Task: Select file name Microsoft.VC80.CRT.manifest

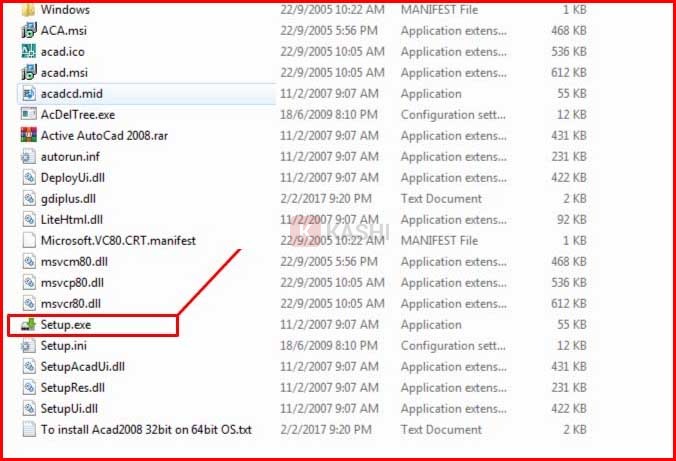Action: click(118, 241)
